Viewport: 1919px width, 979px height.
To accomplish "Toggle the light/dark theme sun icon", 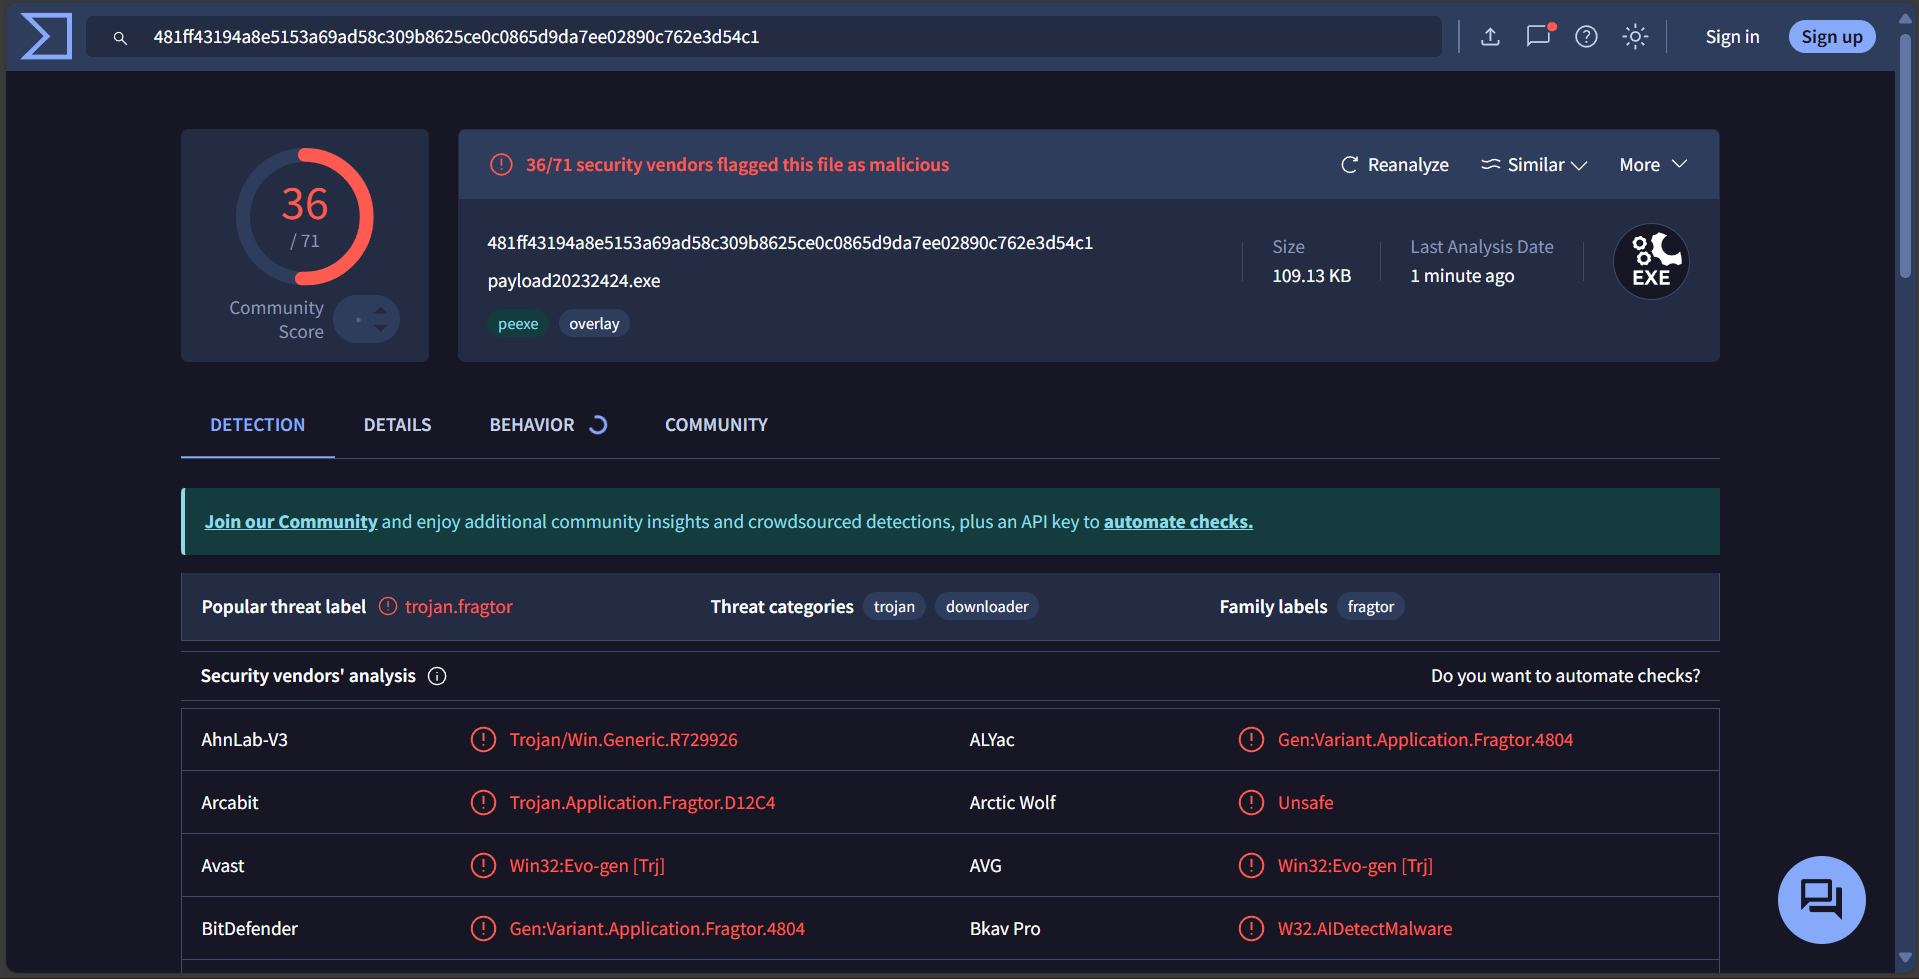I will click(1635, 37).
